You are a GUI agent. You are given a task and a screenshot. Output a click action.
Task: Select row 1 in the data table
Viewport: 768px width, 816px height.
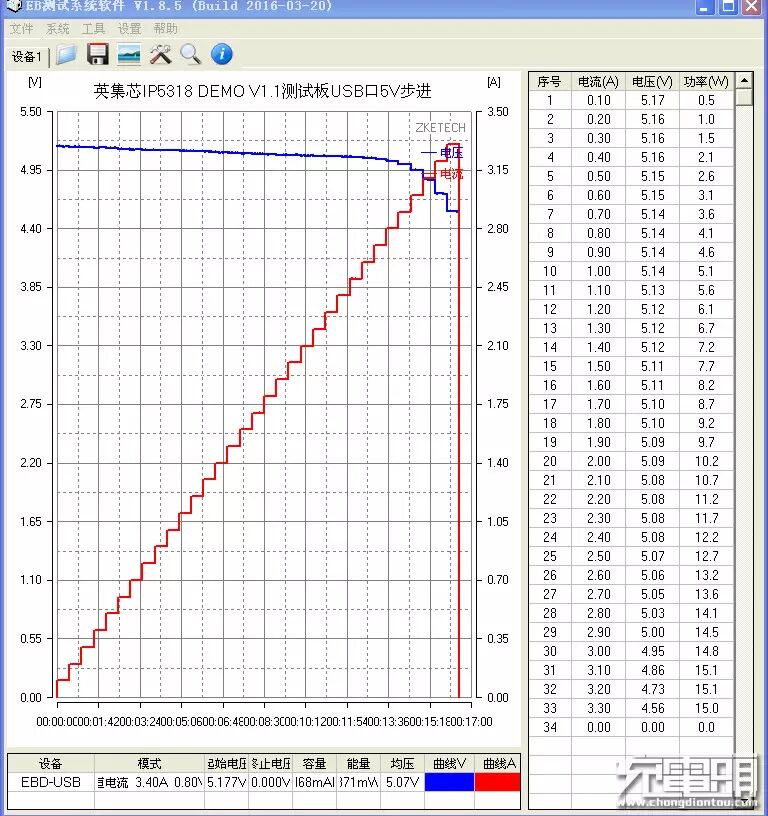pos(632,100)
